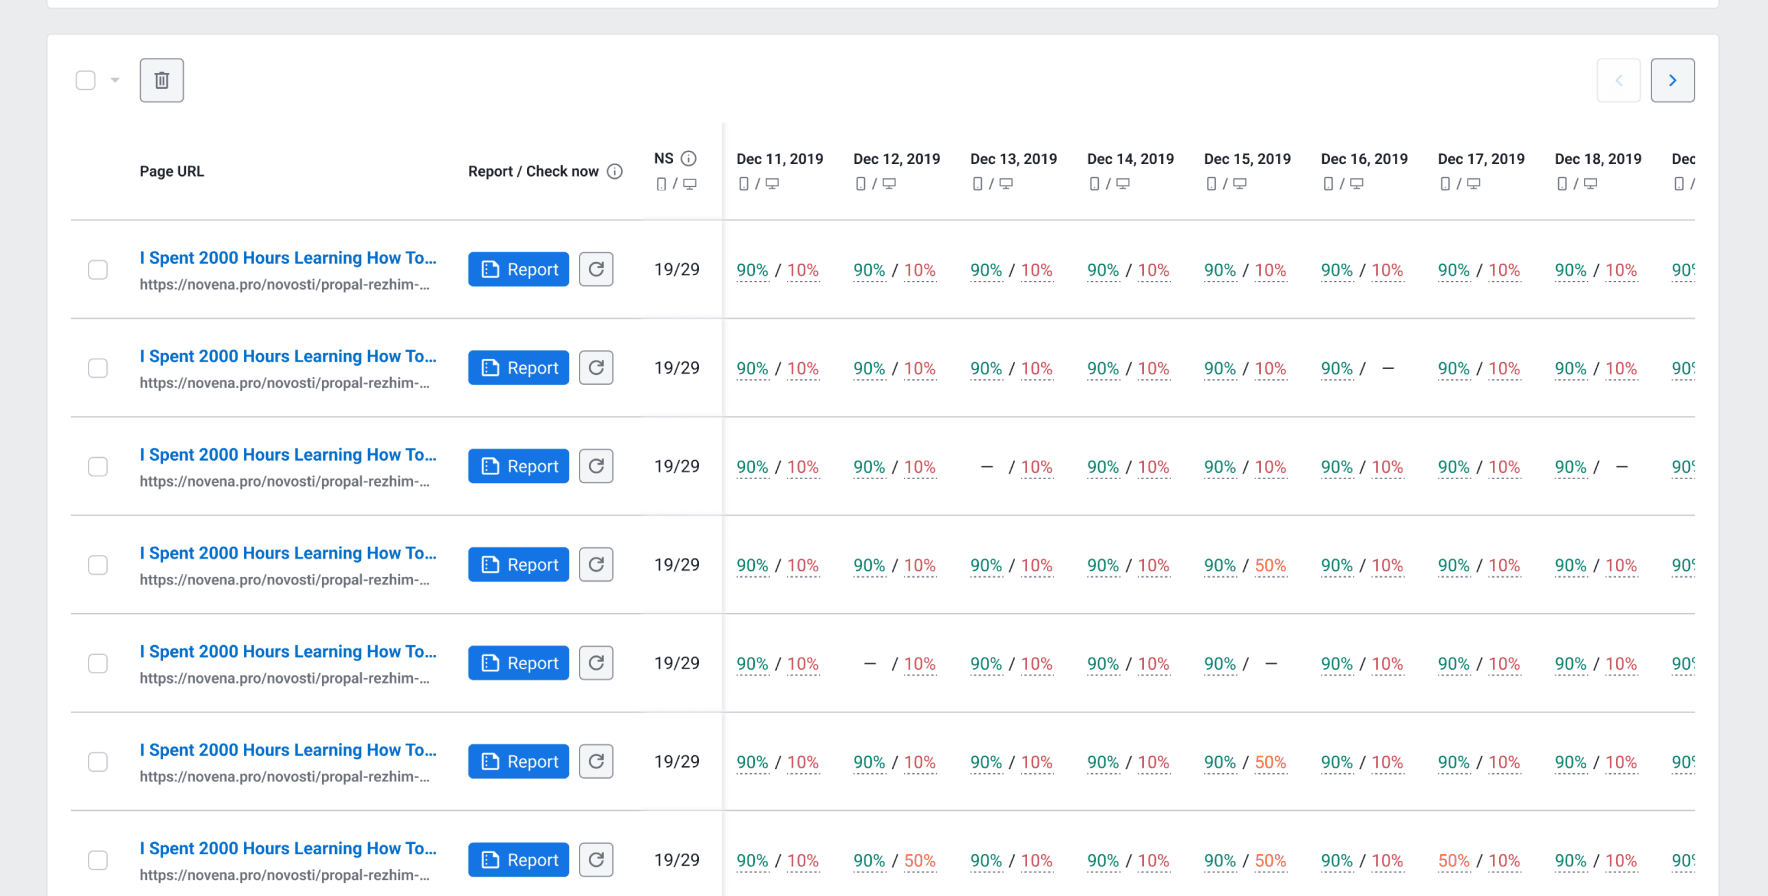This screenshot has height=896, width=1768.
Task: Open the Report for the second row
Action: click(x=518, y=368)
